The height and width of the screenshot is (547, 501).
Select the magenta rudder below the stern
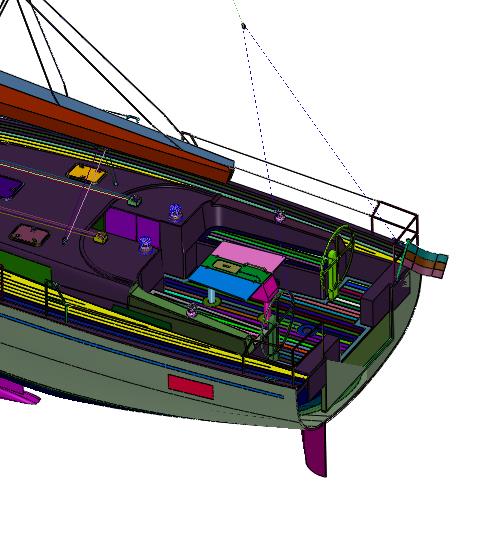(314, 451)
